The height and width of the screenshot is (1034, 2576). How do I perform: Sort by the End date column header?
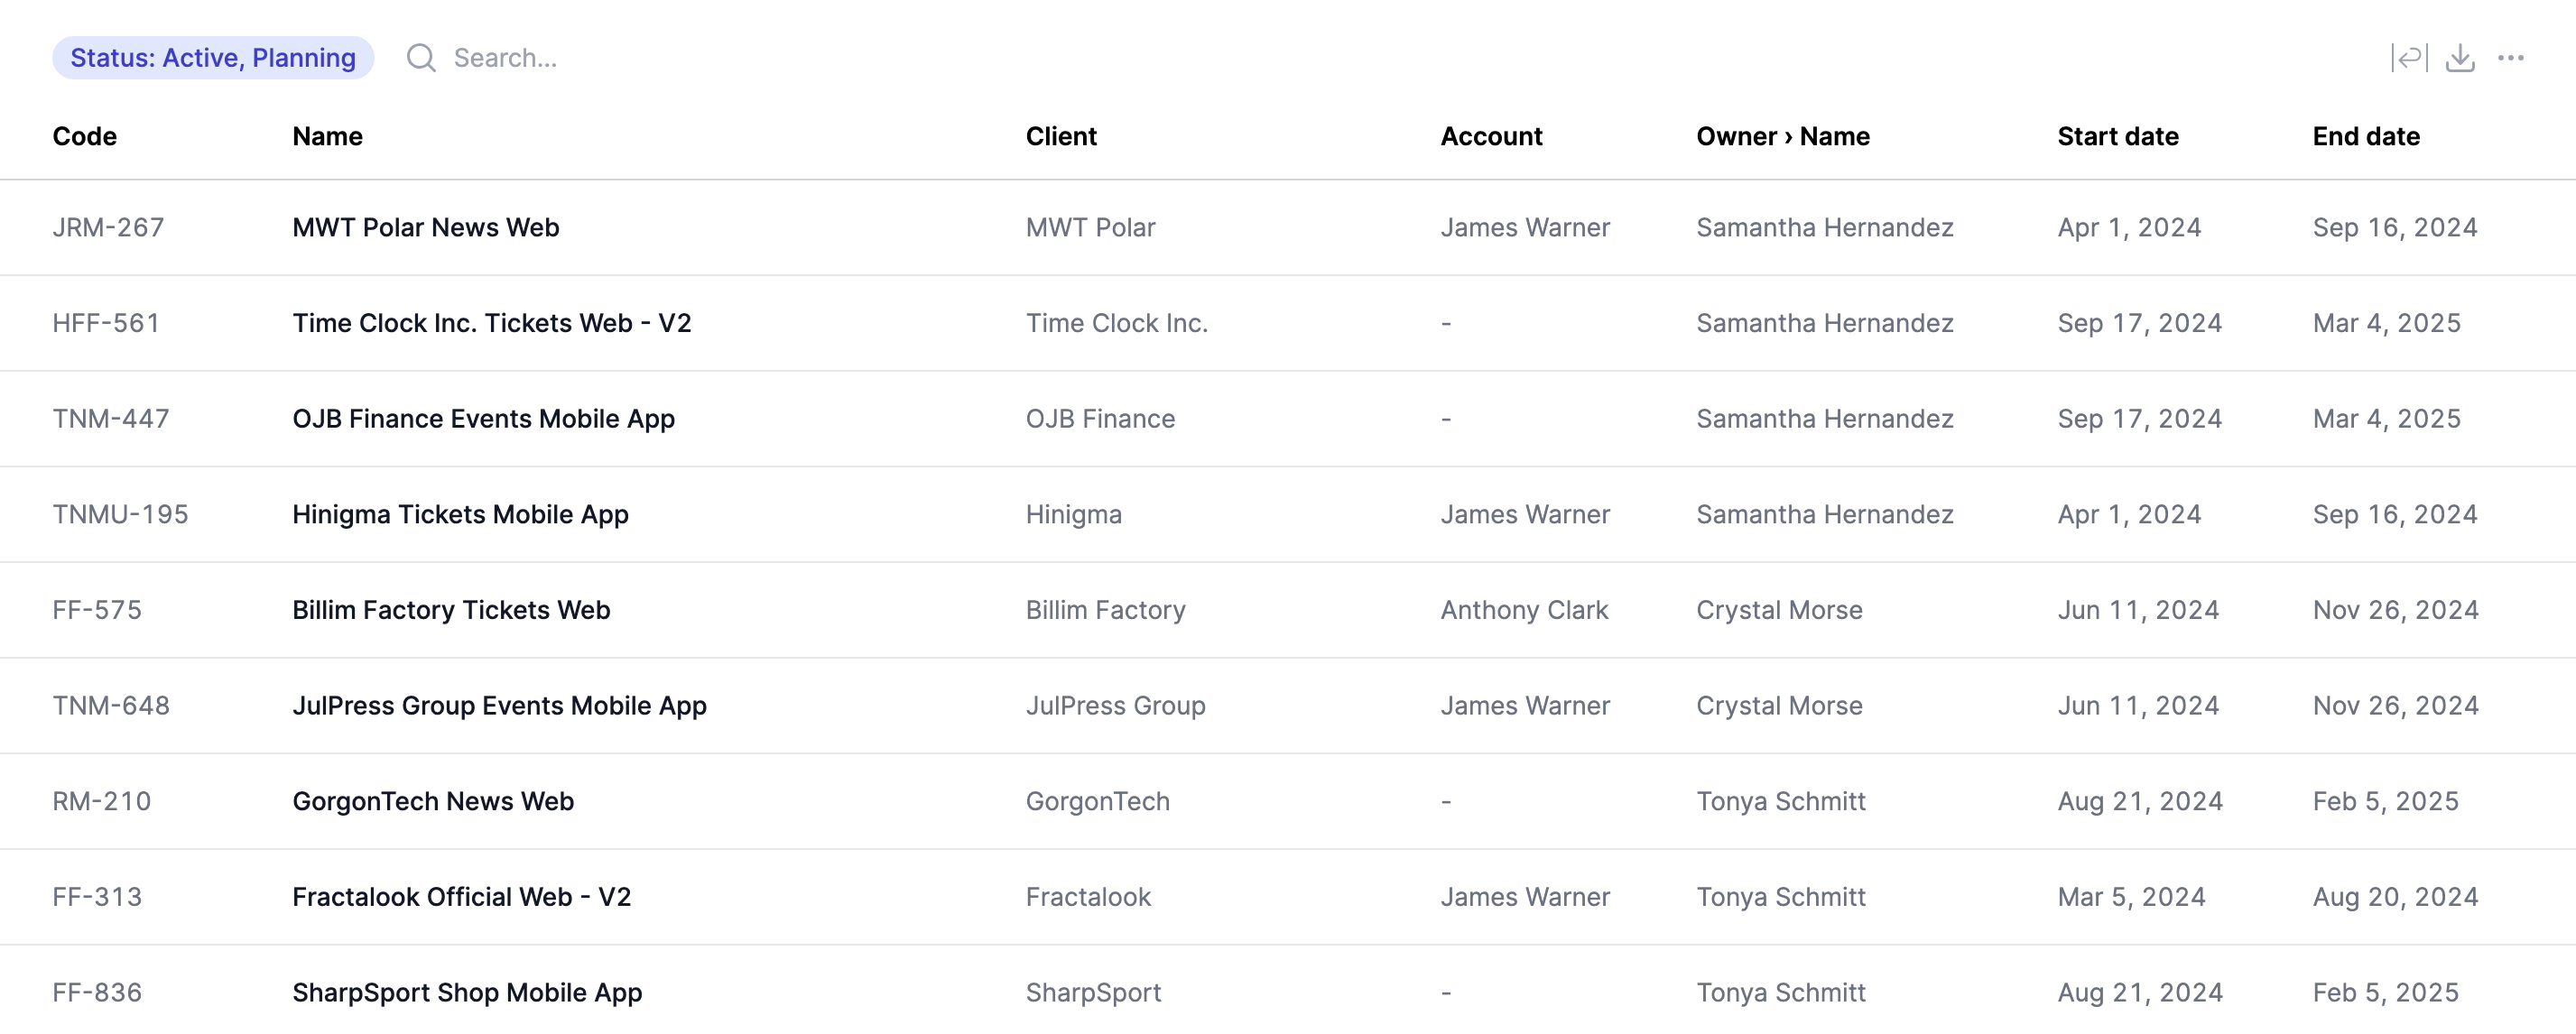coord(2366,136)
